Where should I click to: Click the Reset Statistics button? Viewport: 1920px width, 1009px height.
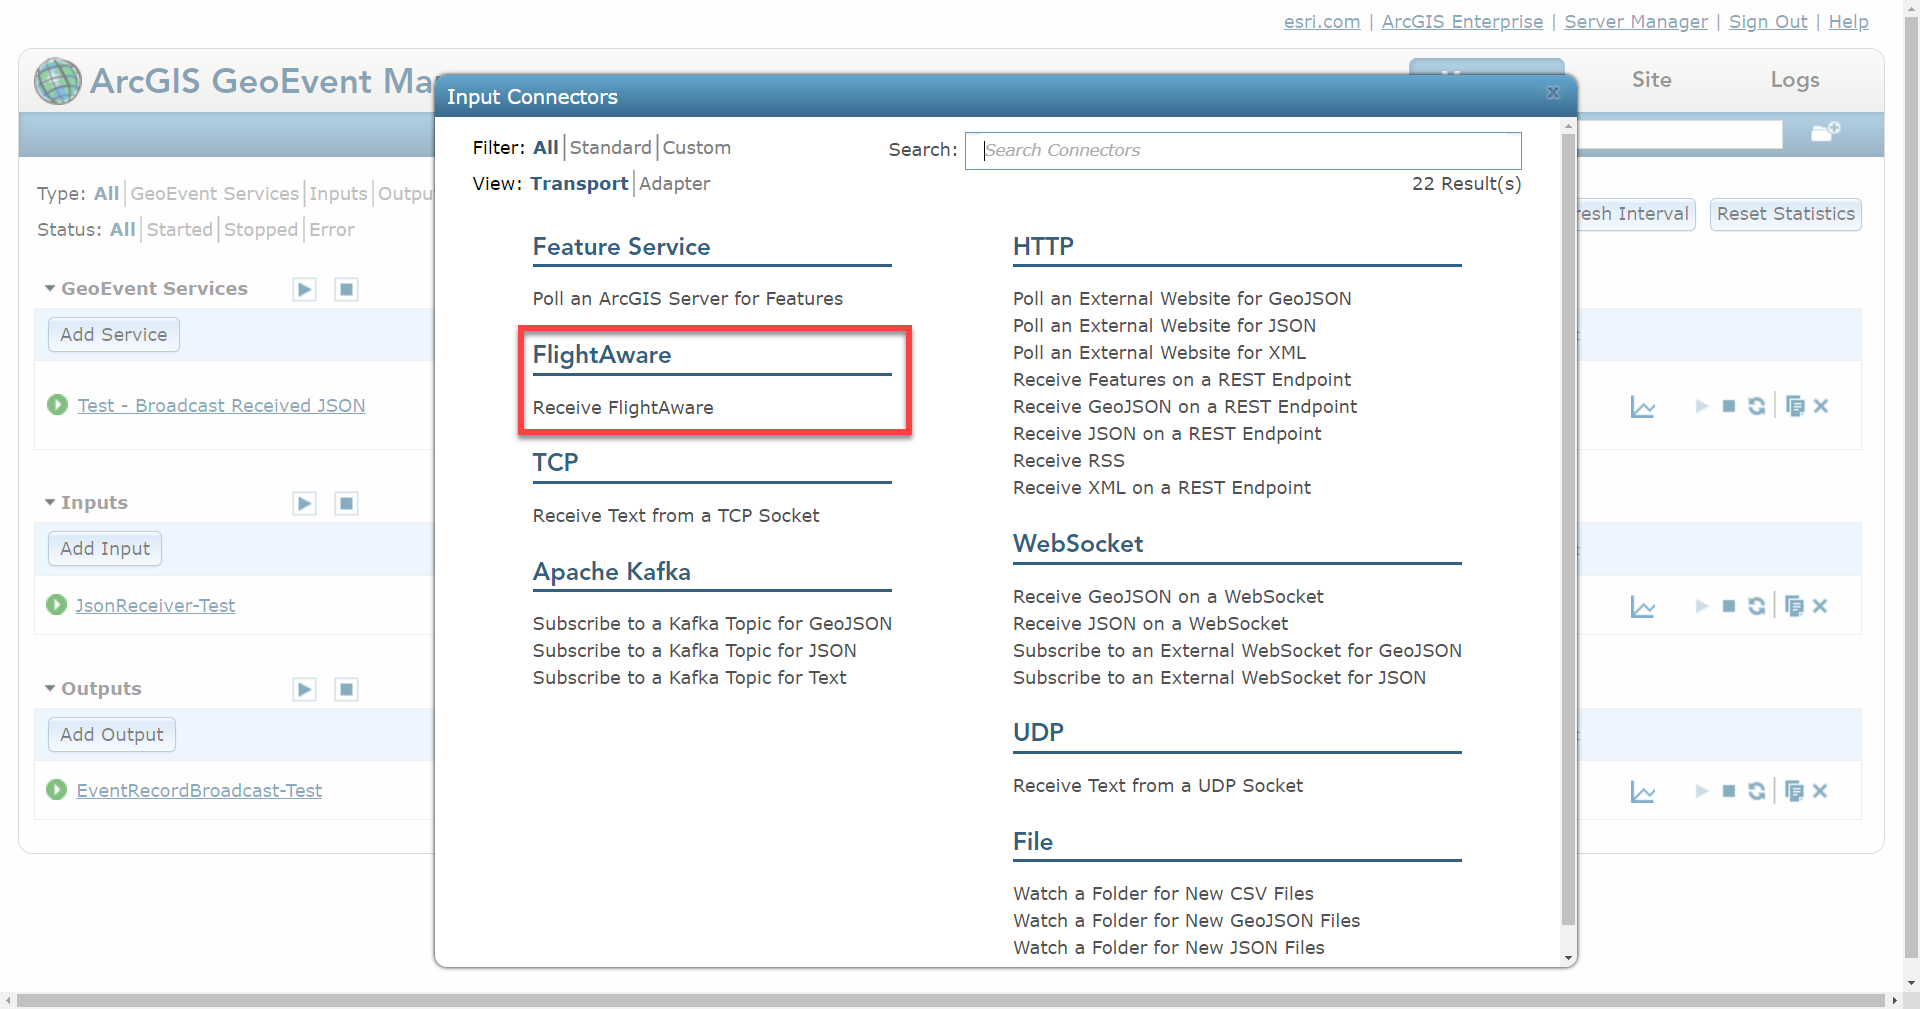tap(1785, 214)
